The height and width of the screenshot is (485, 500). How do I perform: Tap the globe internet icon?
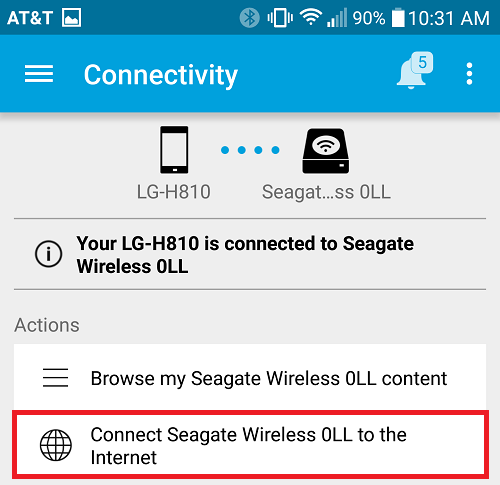point(56,445)
